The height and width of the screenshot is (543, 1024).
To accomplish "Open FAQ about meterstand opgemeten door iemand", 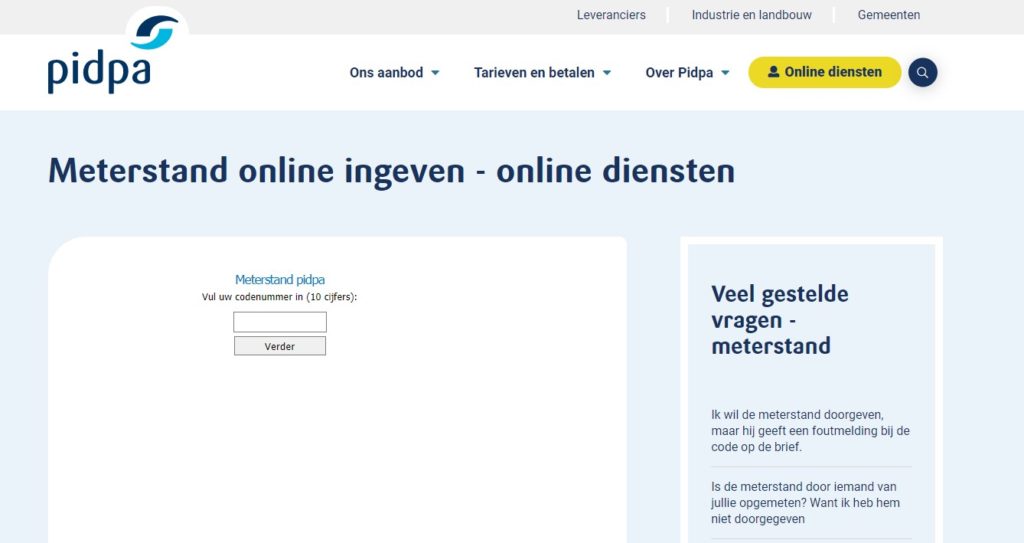I will pos(806,502).
